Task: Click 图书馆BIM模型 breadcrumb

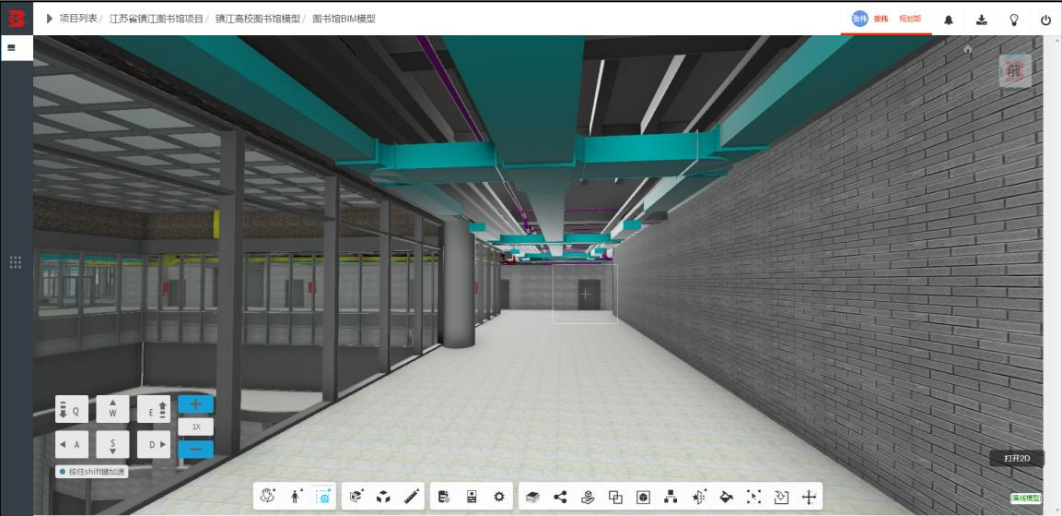Action: (344, 19)
